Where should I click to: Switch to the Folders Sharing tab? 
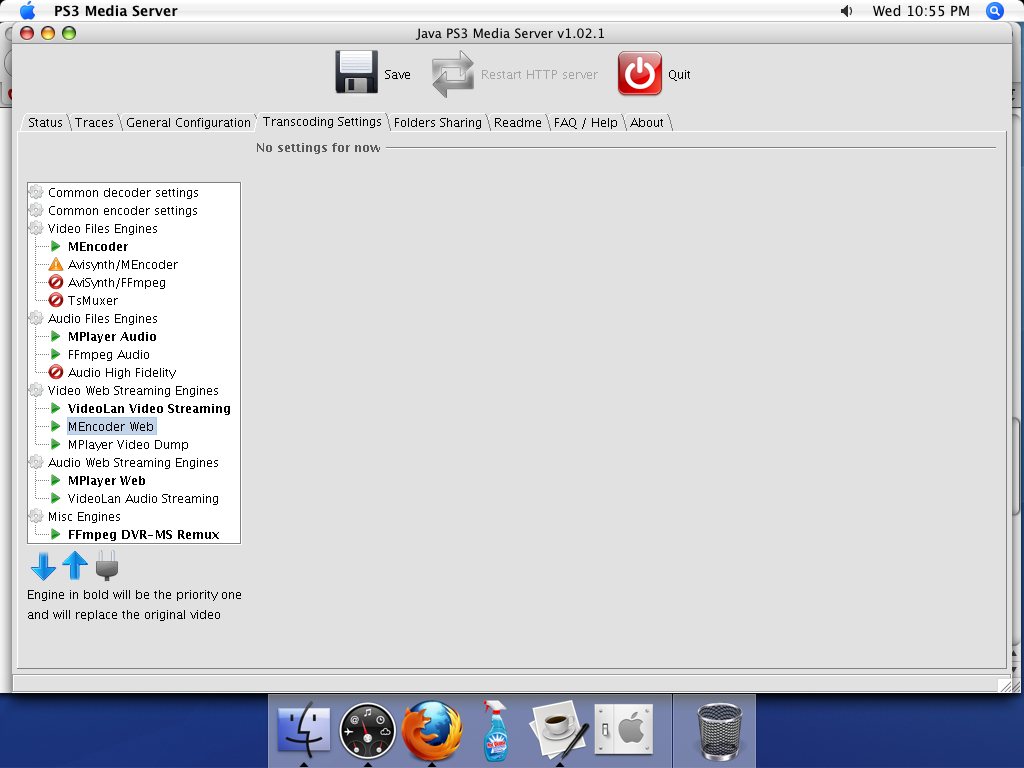437,122
